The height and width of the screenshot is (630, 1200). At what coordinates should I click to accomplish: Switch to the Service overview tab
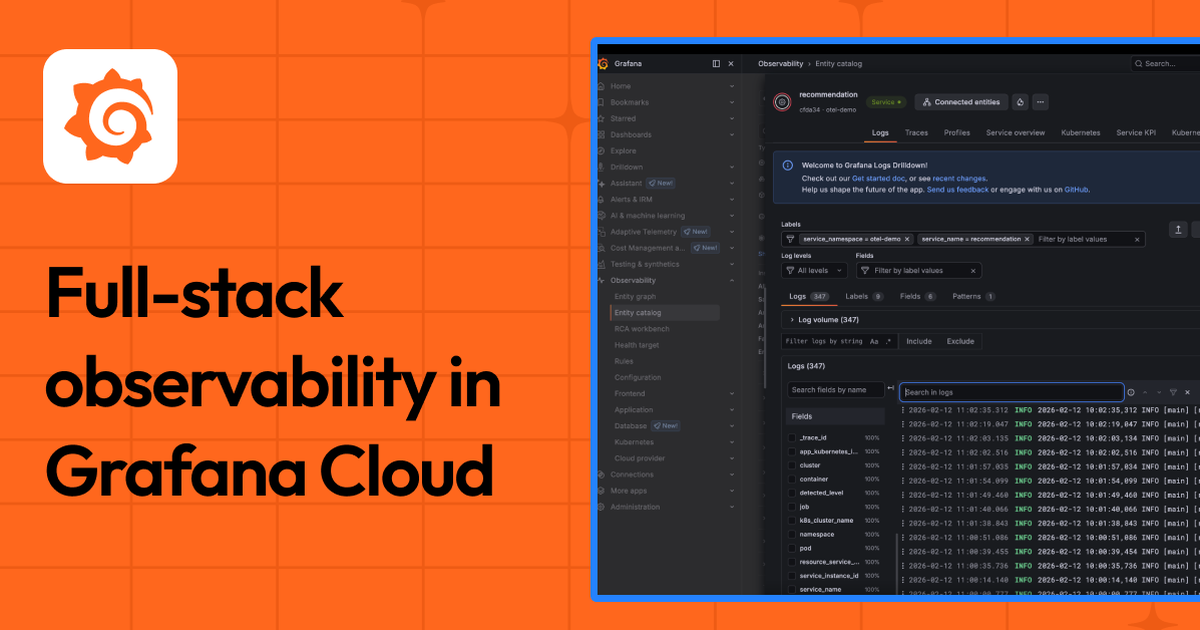pos(1015,132)
